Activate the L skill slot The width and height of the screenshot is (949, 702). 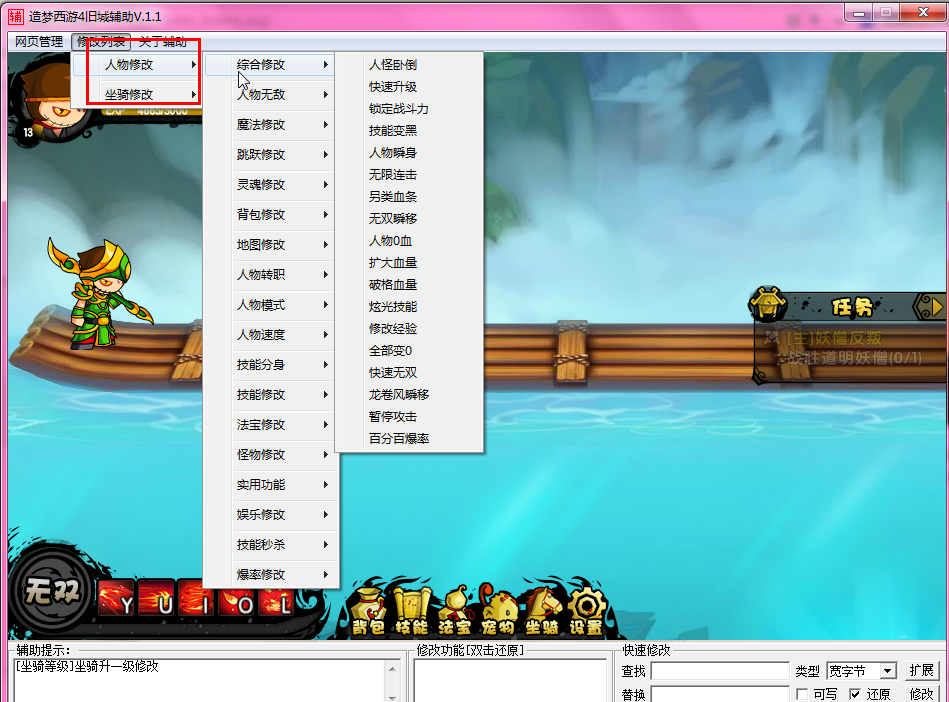(x=276, y=598)
